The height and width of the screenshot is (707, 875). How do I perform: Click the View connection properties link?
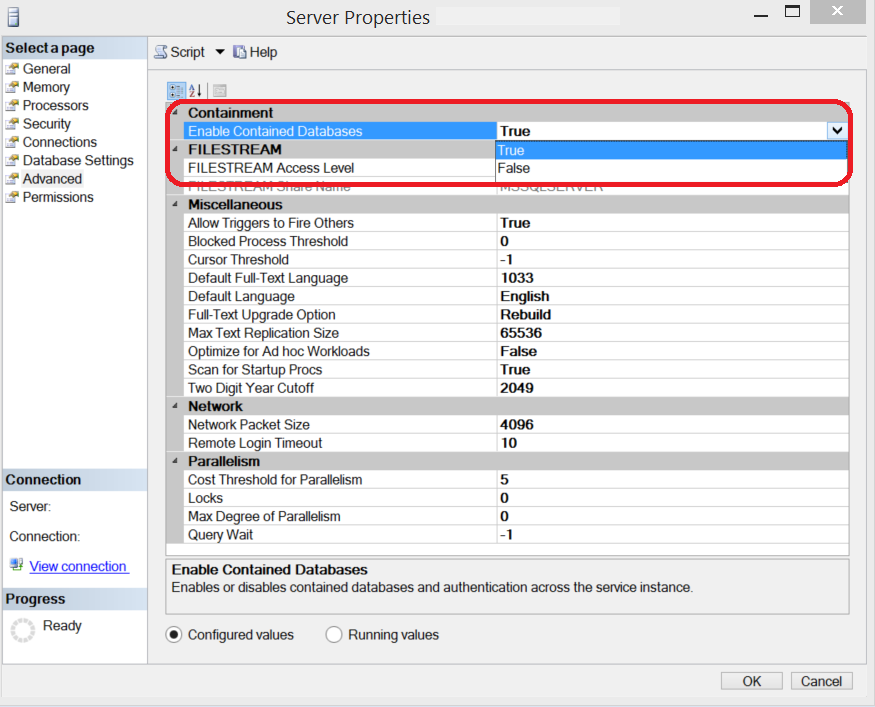pos(78,566)
